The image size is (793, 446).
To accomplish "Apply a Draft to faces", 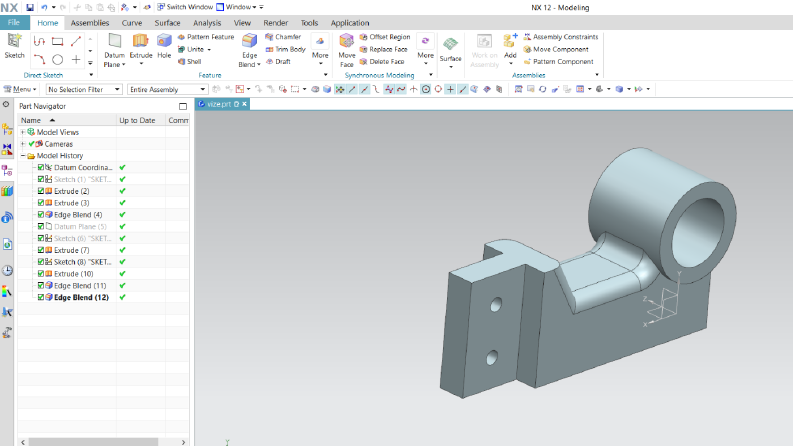I will pos(278,62).
